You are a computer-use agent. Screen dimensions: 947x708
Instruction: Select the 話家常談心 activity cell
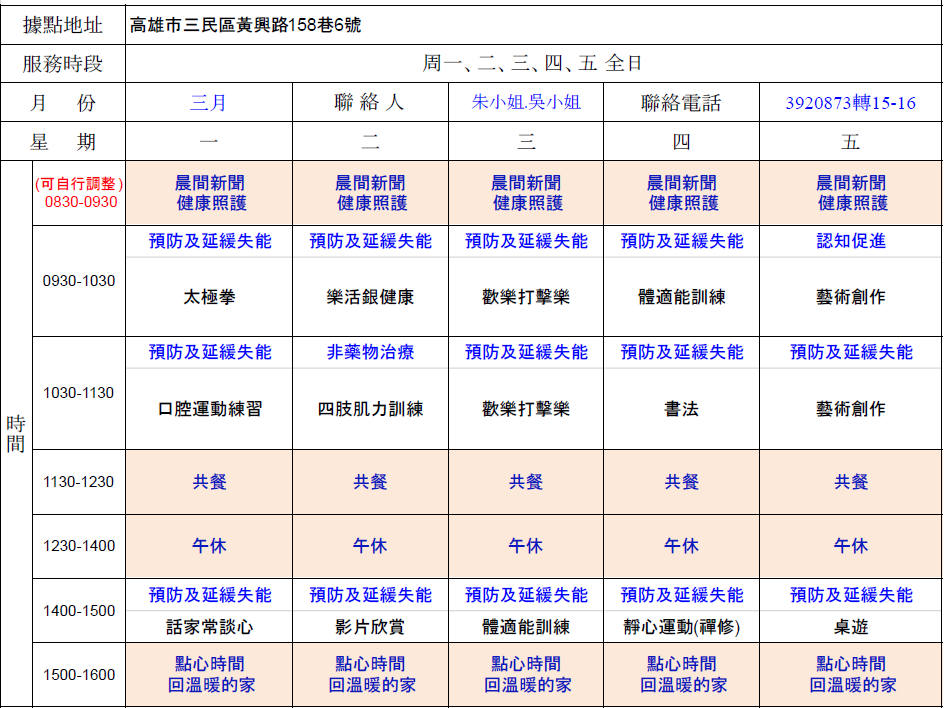click(209, 628)
